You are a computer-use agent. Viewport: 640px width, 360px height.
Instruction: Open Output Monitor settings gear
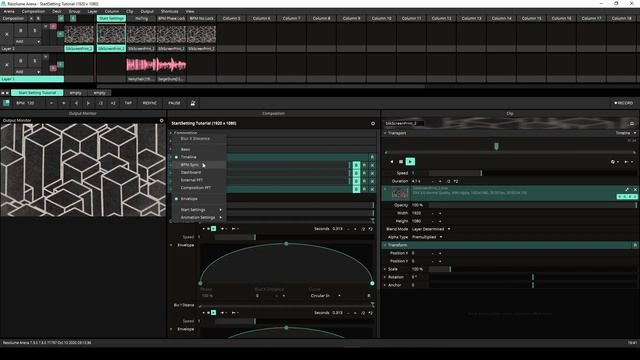point(162,120)
